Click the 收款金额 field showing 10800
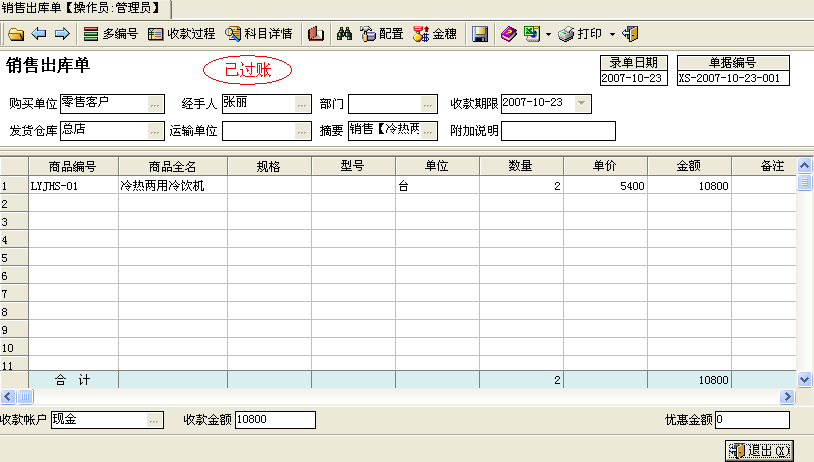The height and width of the screenshot is (462, 814). click(x=275, y=419)
